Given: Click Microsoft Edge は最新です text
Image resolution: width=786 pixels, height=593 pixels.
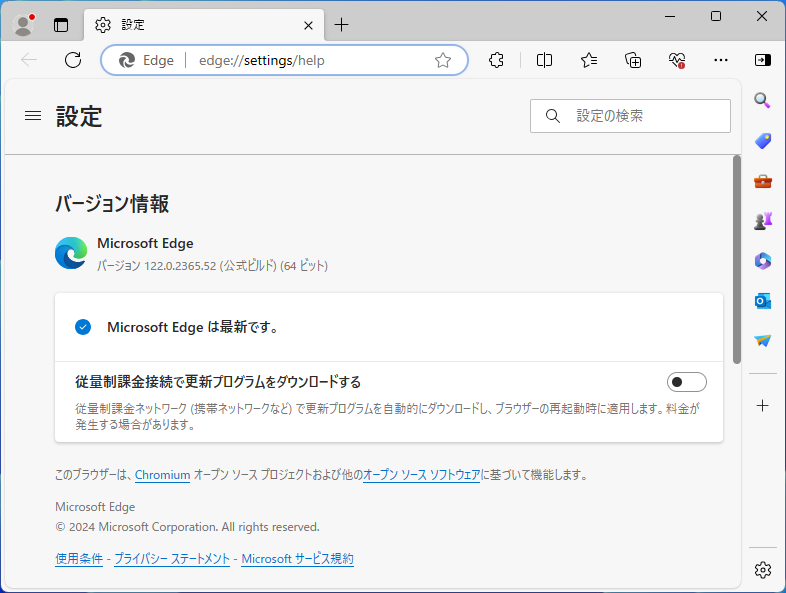Looking at the screenshot, I should coord(193,327).
